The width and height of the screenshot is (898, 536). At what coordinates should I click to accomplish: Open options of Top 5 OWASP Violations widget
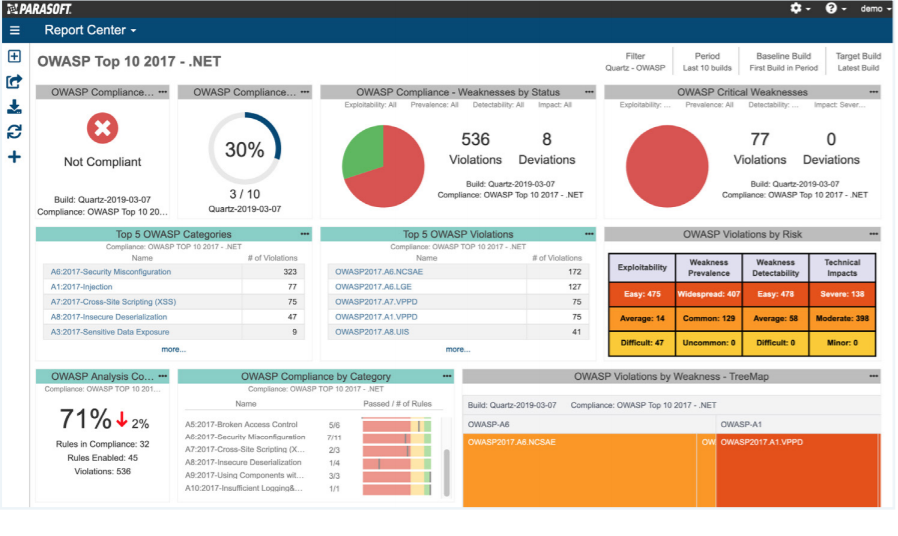[589, 234]
